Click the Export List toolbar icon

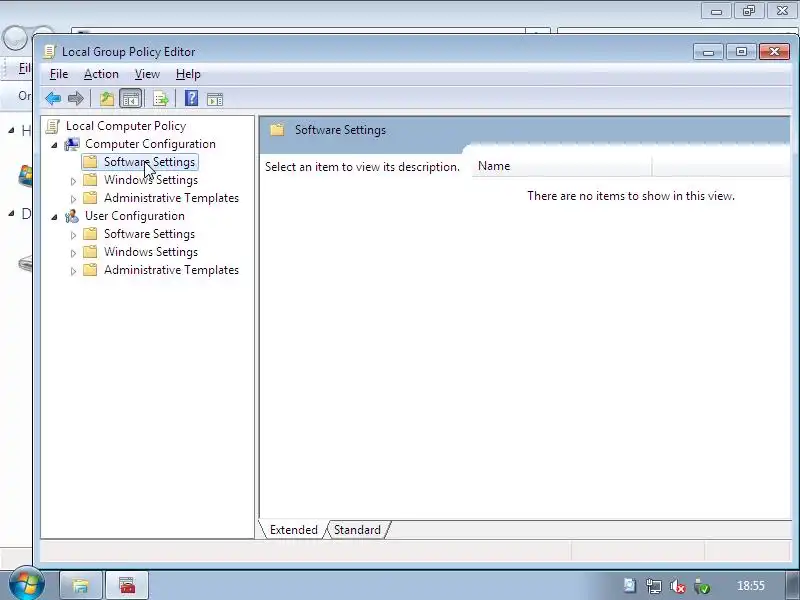click(161, 98)
